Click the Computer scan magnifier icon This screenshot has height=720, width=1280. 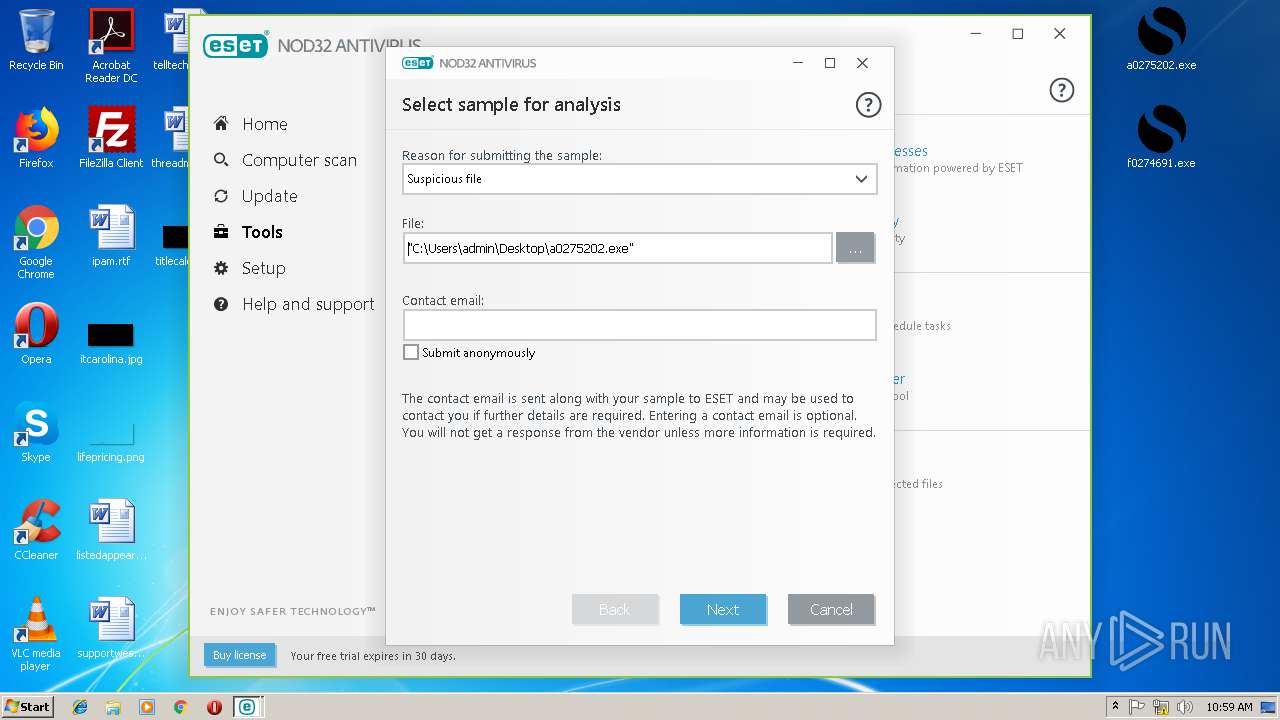click(221, 160)
